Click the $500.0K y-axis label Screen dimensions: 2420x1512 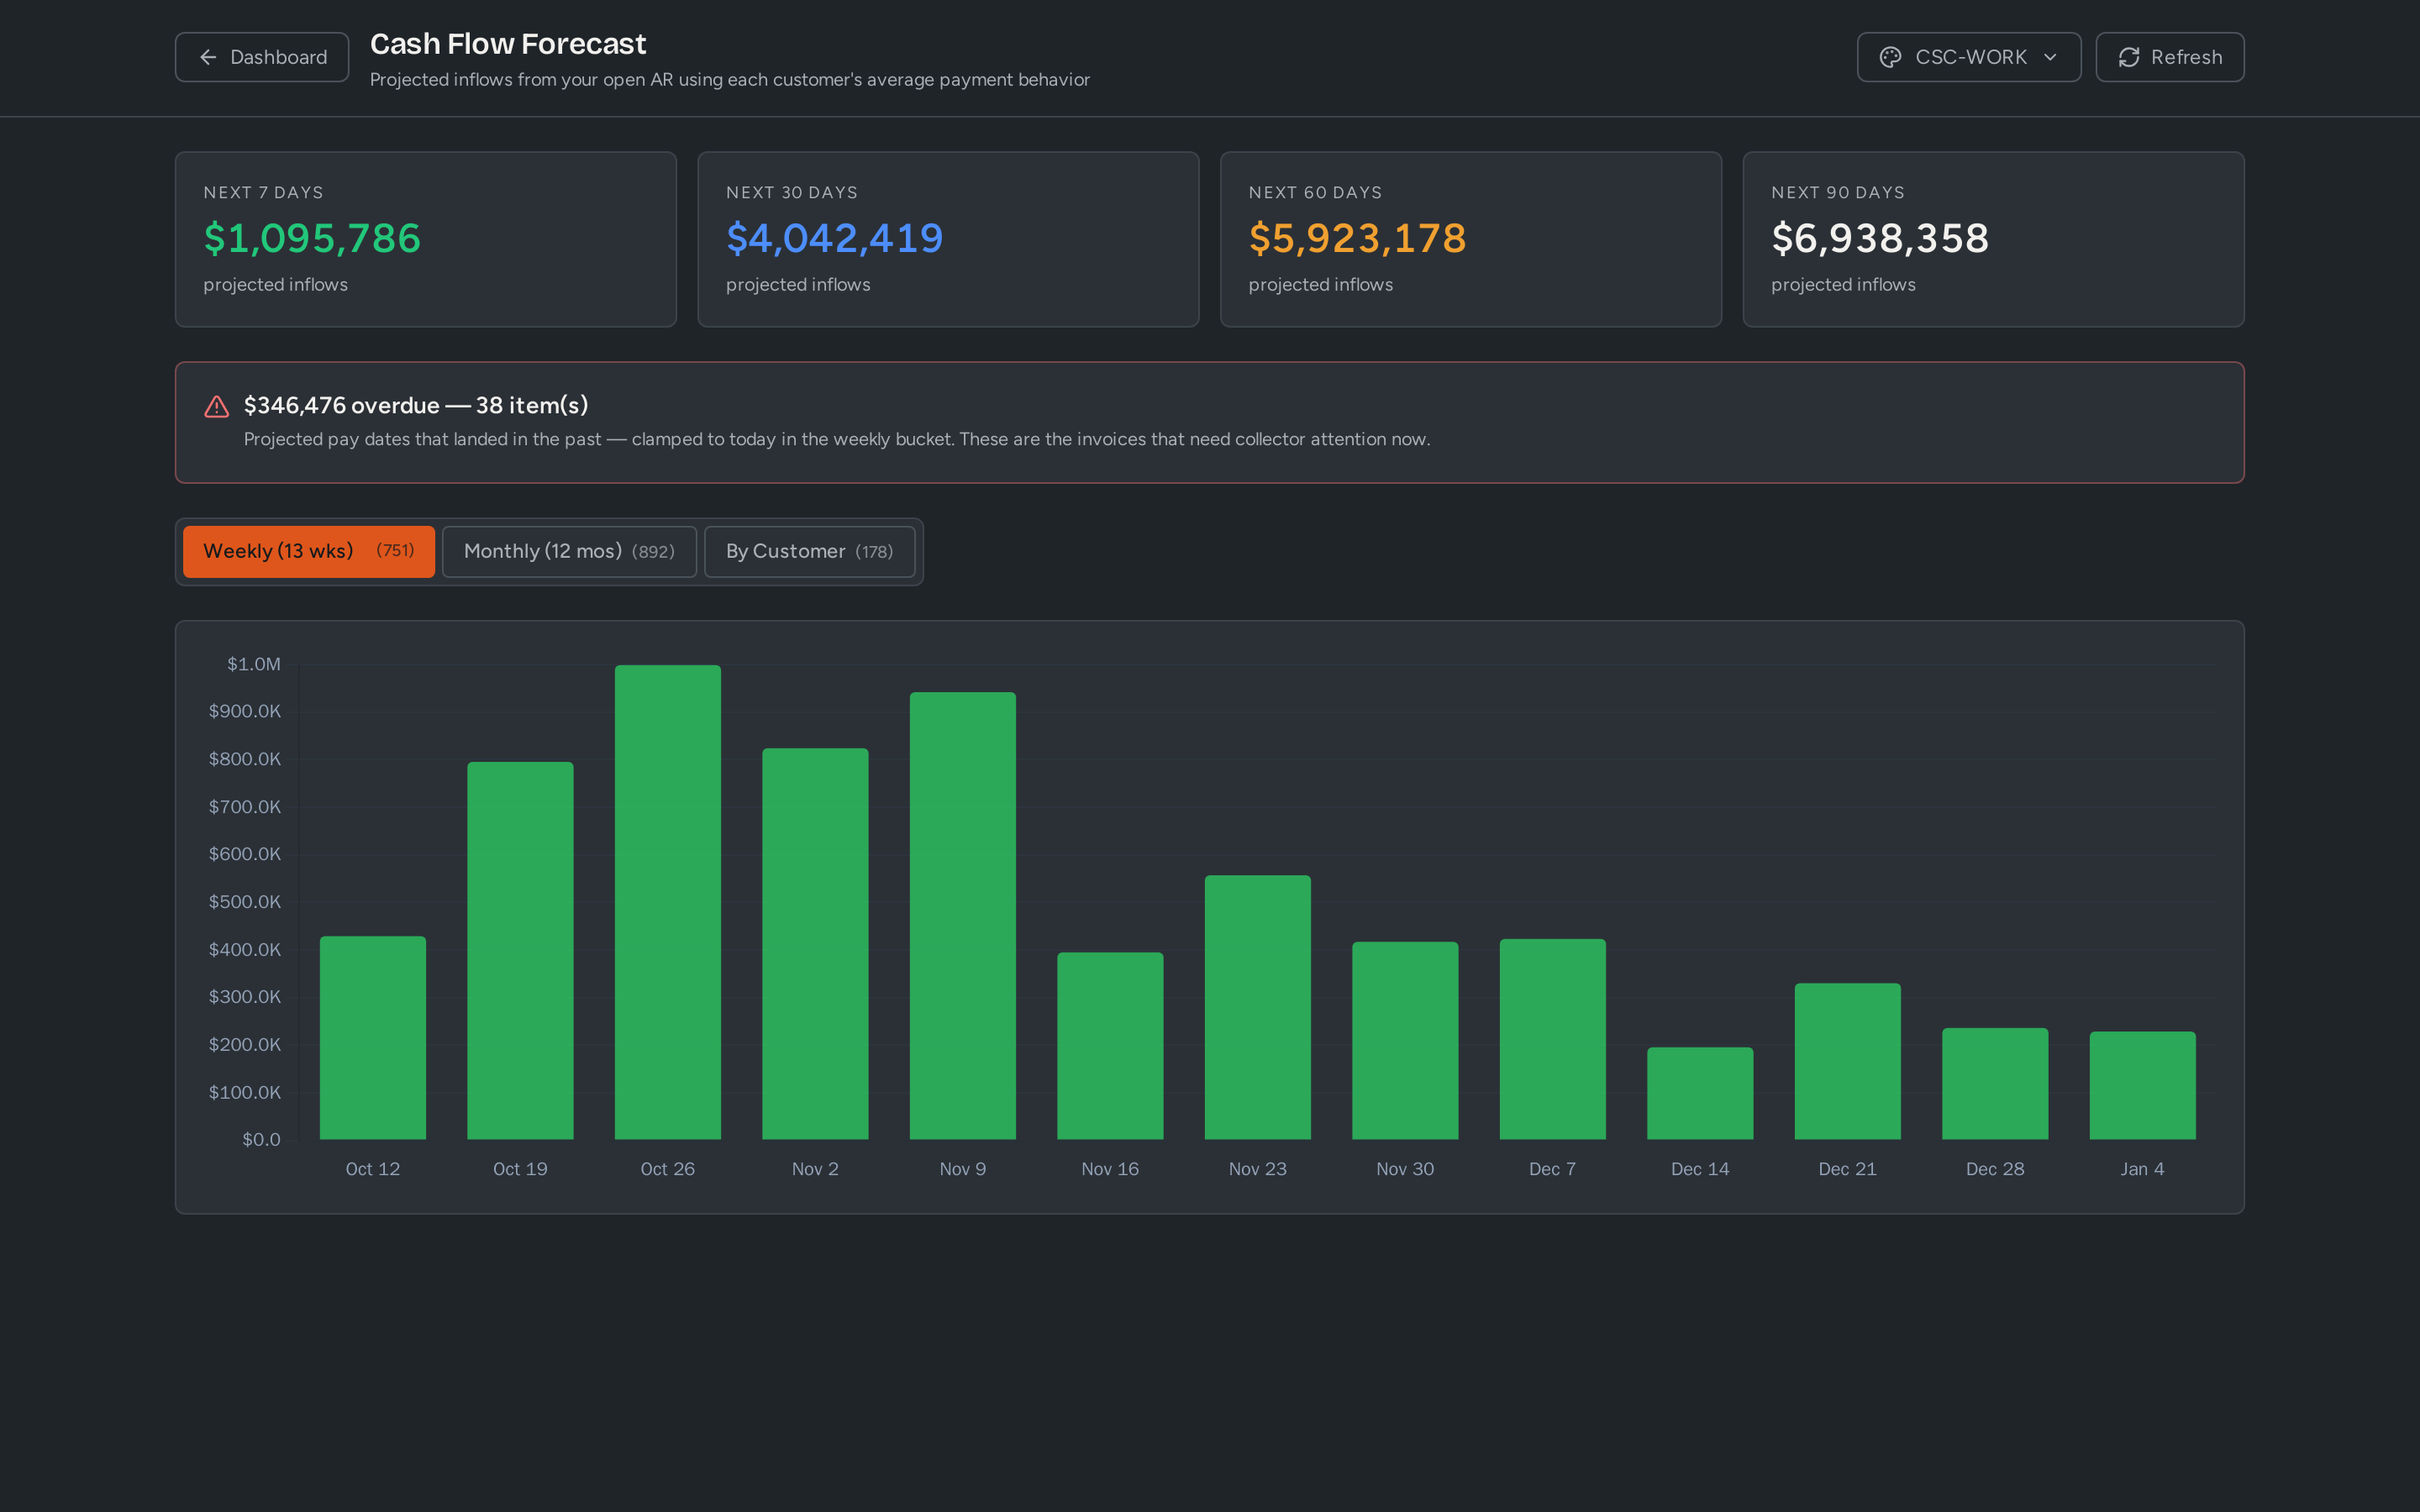coord(245,902)
